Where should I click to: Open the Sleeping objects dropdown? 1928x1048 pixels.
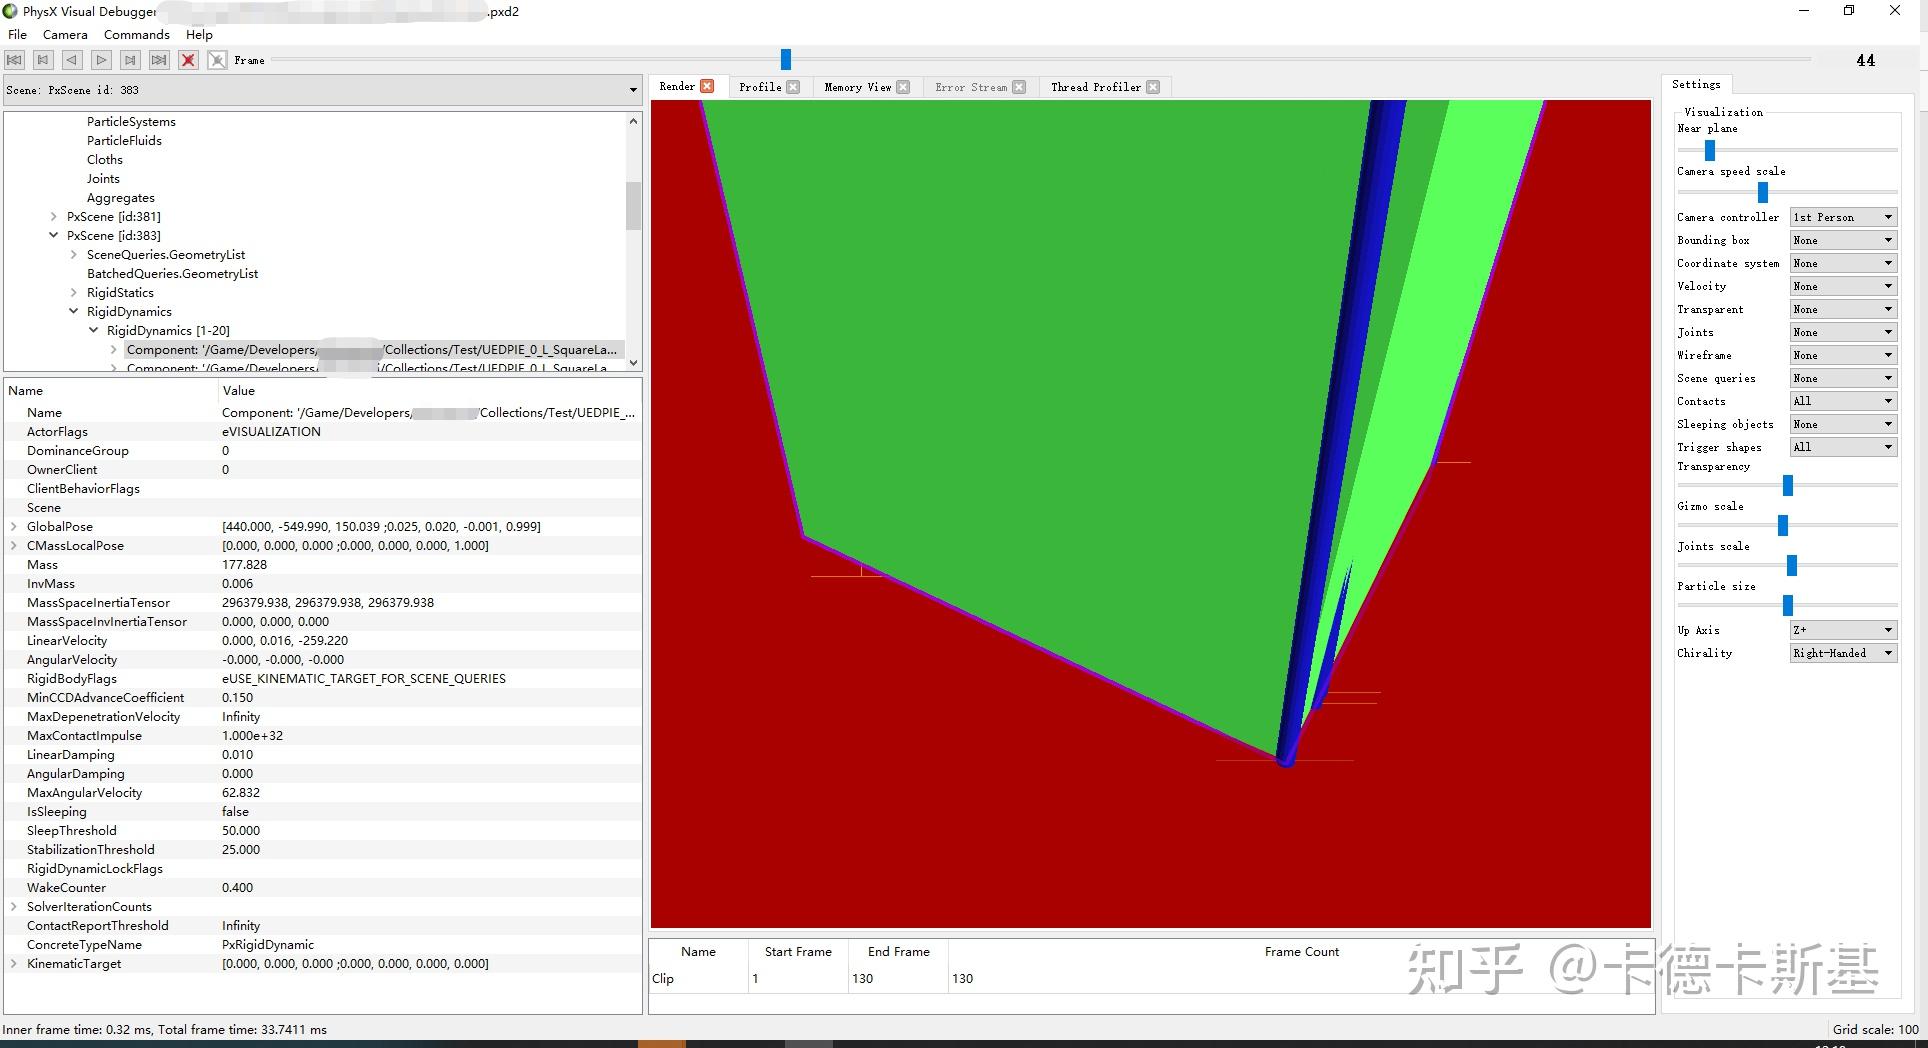1843,424
